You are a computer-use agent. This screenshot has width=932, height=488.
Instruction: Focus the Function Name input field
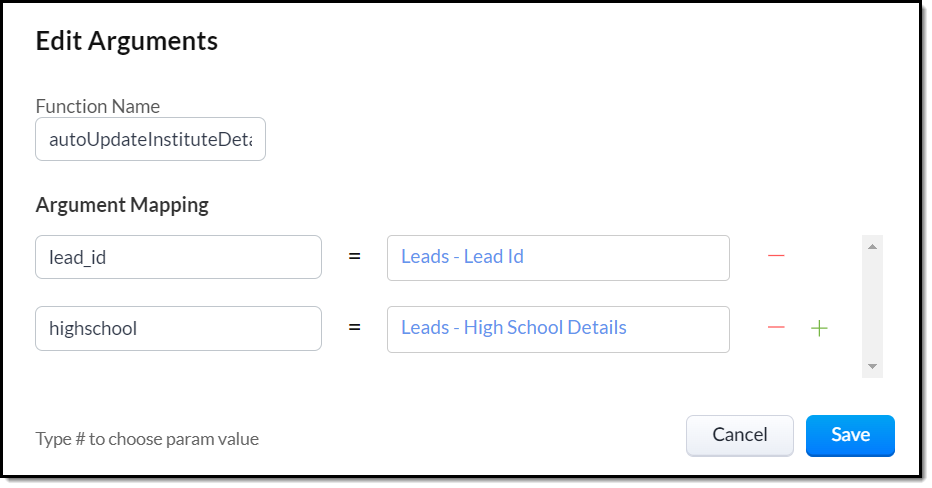(150, 140)
